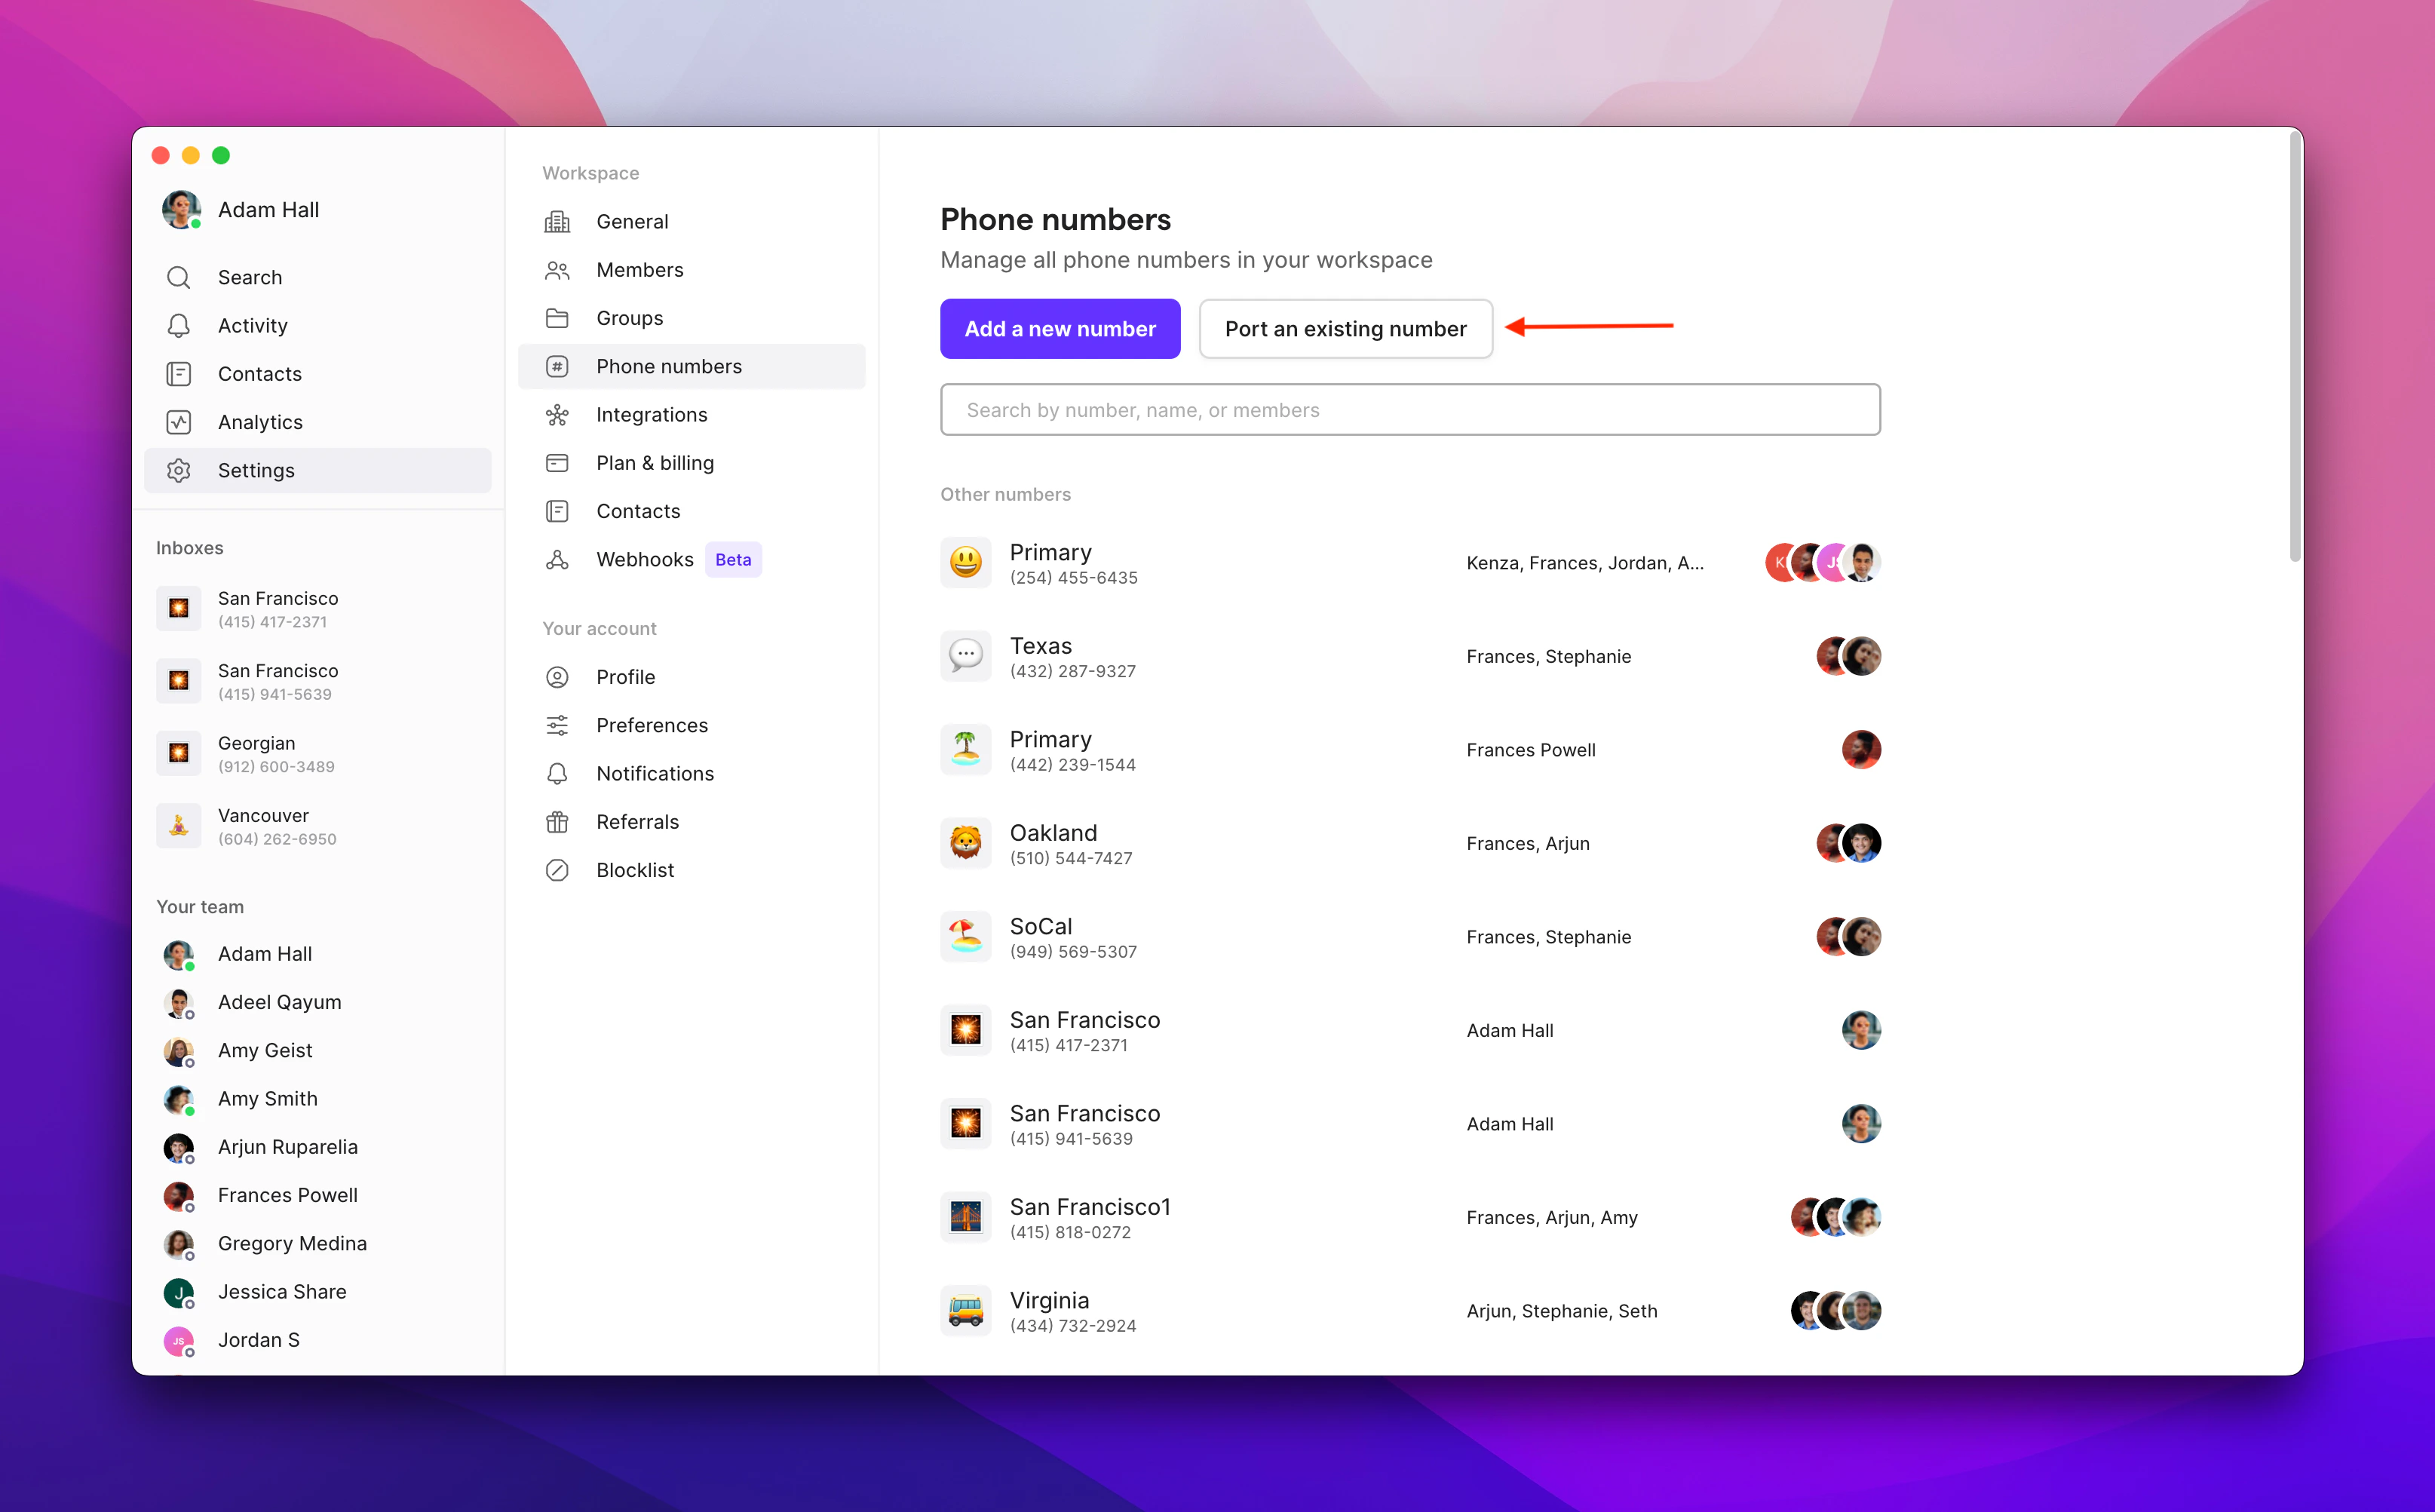2435x1512 pixels.
Task: Select Frances Powell in Your team
Action: click(287, 1195)
